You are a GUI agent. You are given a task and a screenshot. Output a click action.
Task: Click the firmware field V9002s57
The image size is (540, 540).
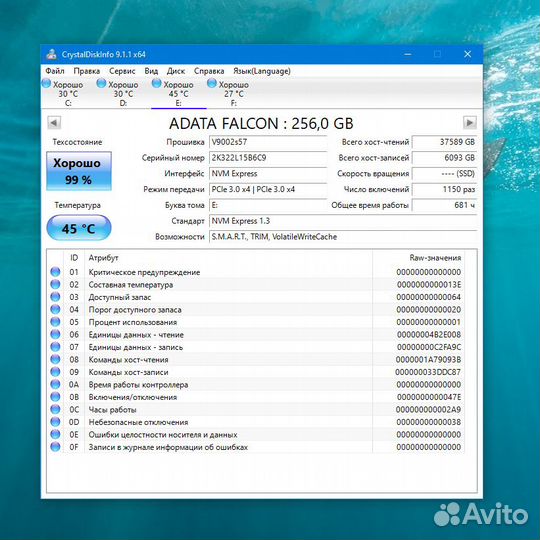[268, 142]
